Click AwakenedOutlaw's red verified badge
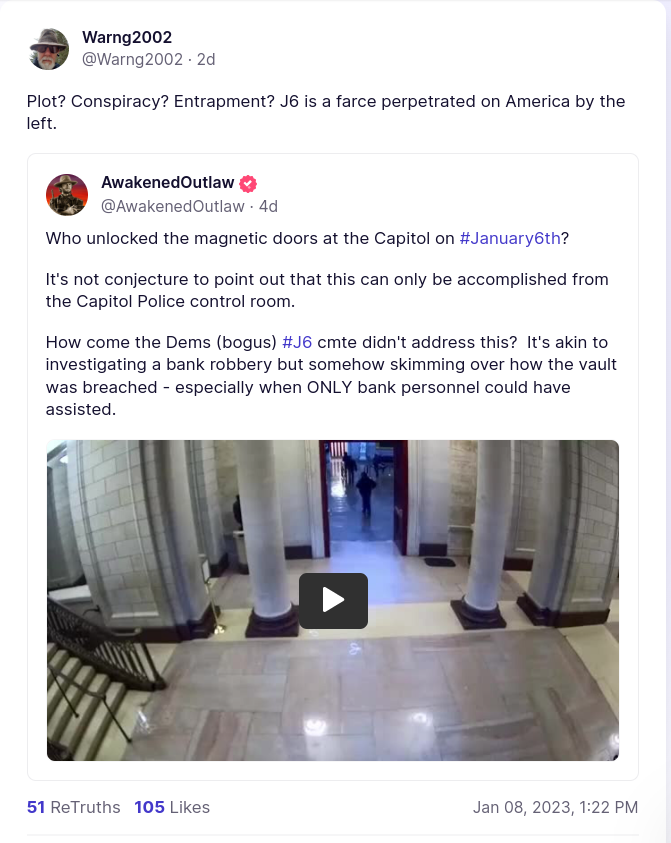 (x=248, y=184)
